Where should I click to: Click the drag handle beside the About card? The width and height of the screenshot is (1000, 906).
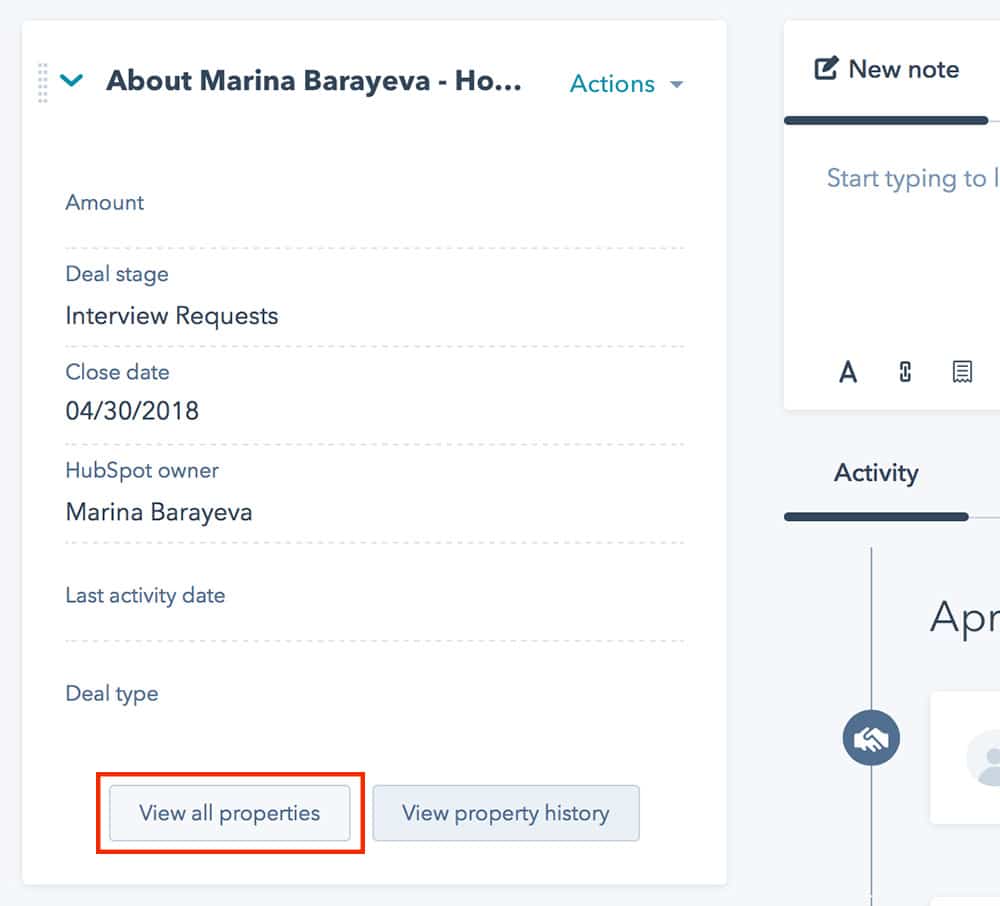[40, 83]
